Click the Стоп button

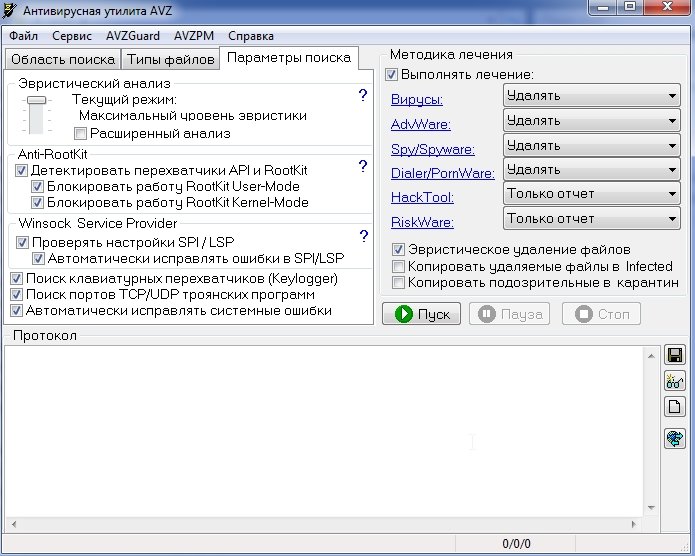point(601,314)
